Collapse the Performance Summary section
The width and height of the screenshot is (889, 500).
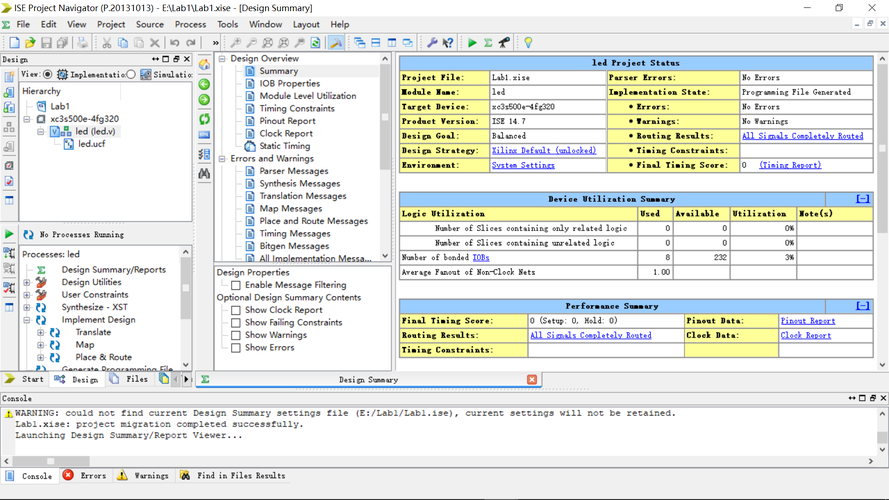coord(862,306)
